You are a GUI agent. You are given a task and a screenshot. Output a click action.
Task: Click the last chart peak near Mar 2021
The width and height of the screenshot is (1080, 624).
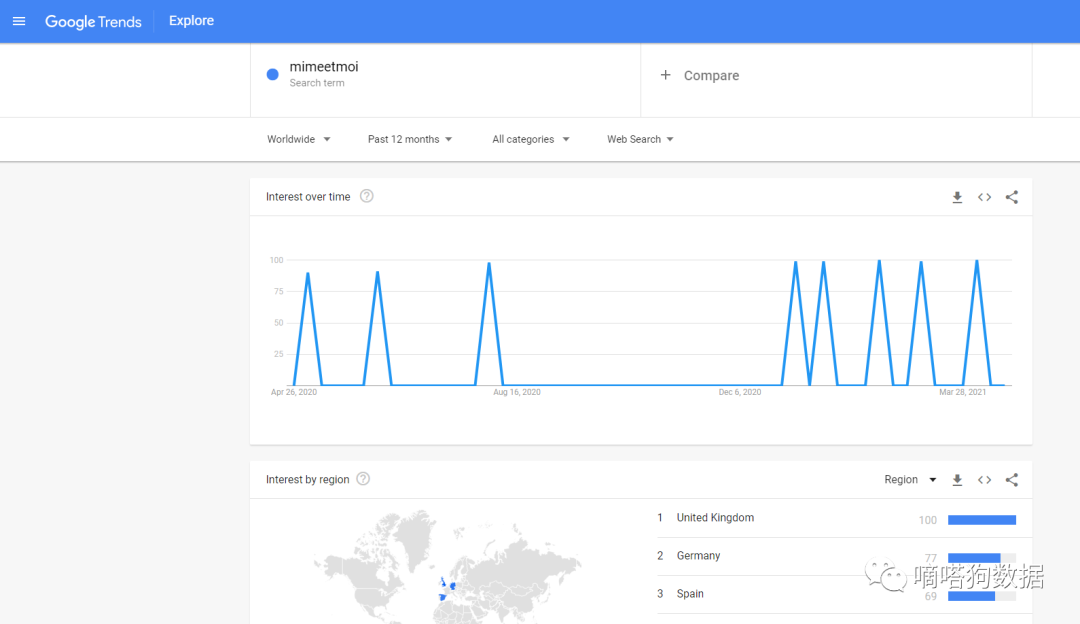[977, 262]
